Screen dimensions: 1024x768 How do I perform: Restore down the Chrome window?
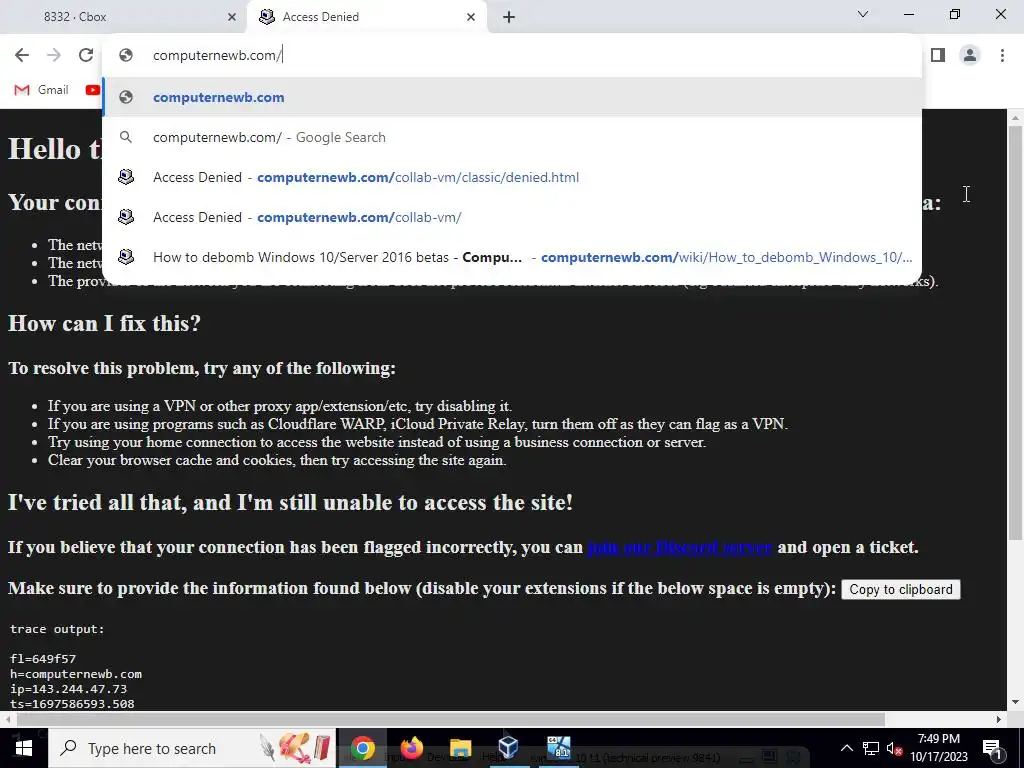955,14
